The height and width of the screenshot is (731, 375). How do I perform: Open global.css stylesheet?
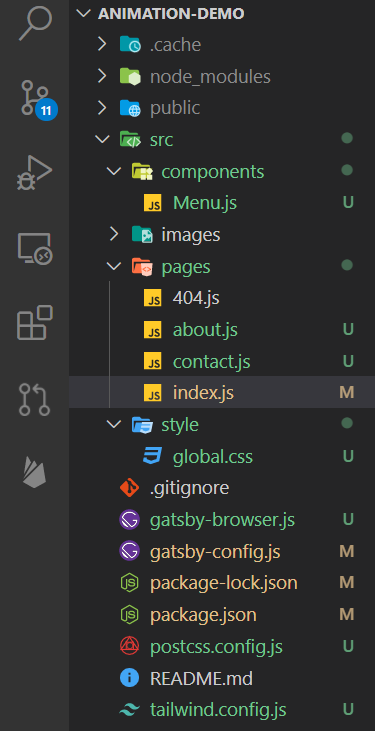[213, 456]
